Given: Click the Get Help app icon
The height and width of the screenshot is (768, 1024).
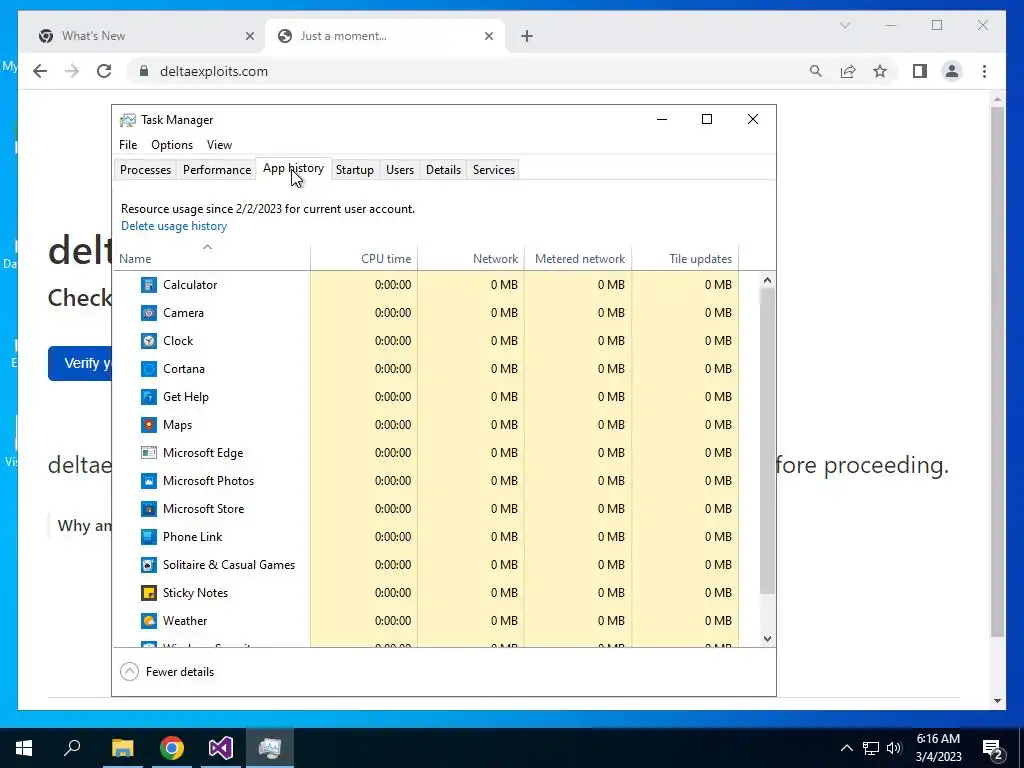Looking at the screenshot, I should pyautogui.click(x=149, y=397).
